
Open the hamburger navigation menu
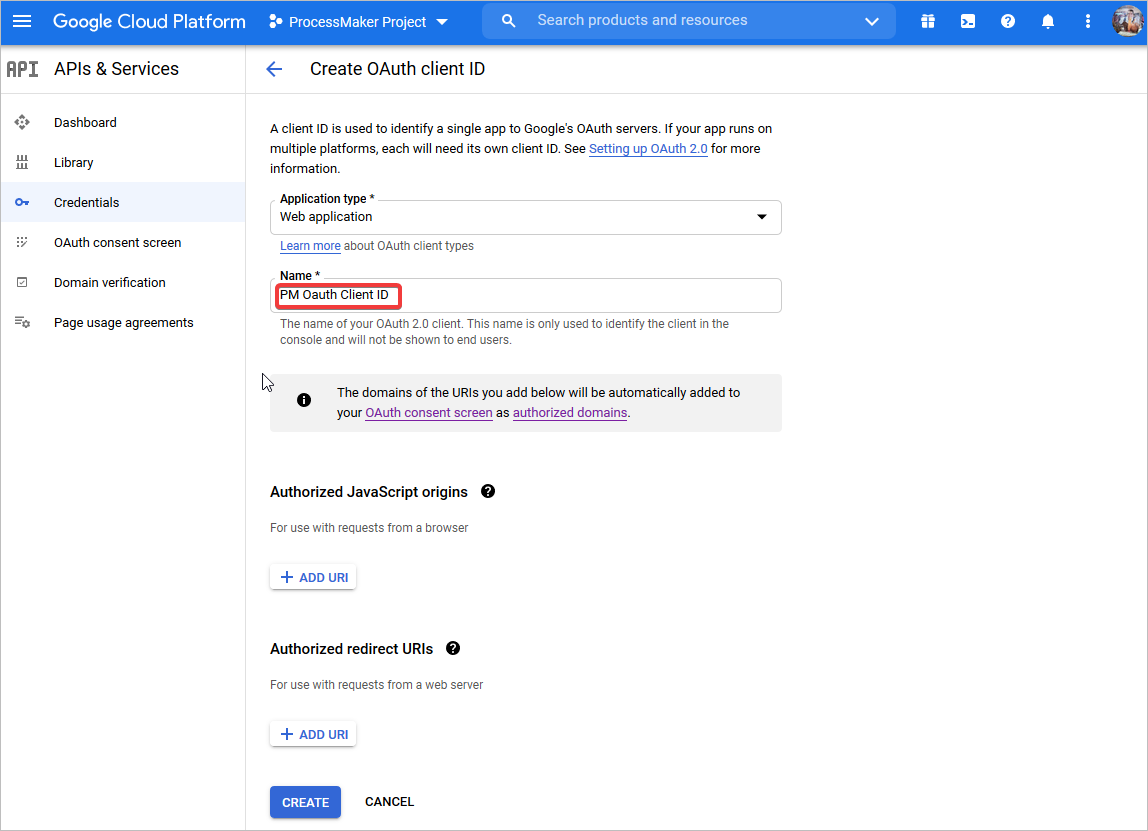[x=22, y=21]
